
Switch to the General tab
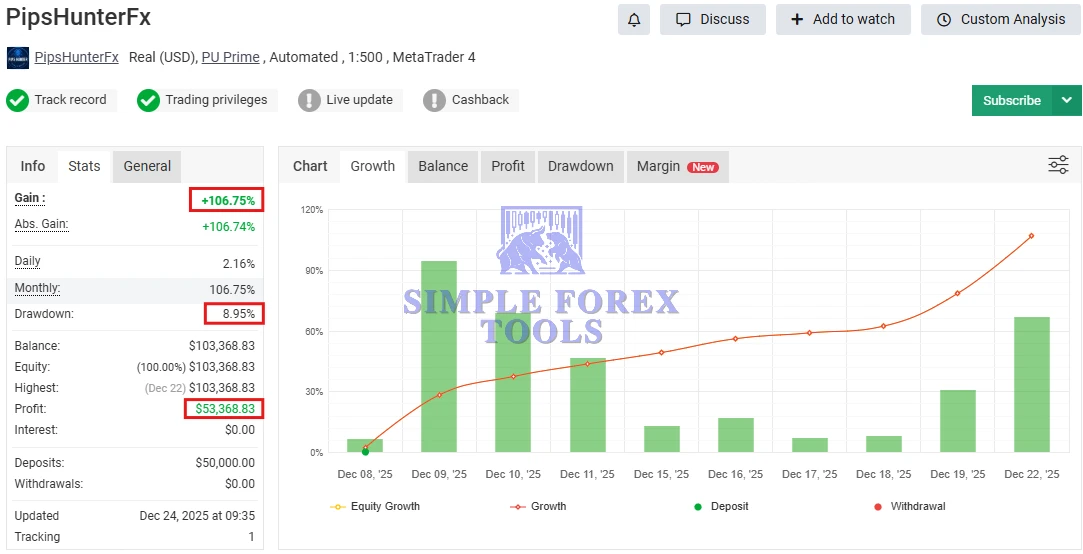pyautogui.click(x=147, y=166)
